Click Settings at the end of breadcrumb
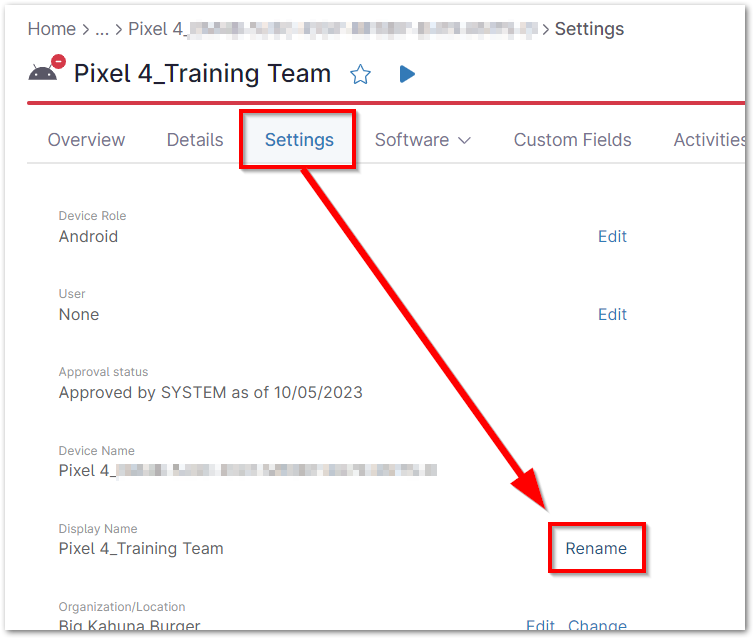Image resolution: width=754 pixels, height=639 pixels. point(589,29)
